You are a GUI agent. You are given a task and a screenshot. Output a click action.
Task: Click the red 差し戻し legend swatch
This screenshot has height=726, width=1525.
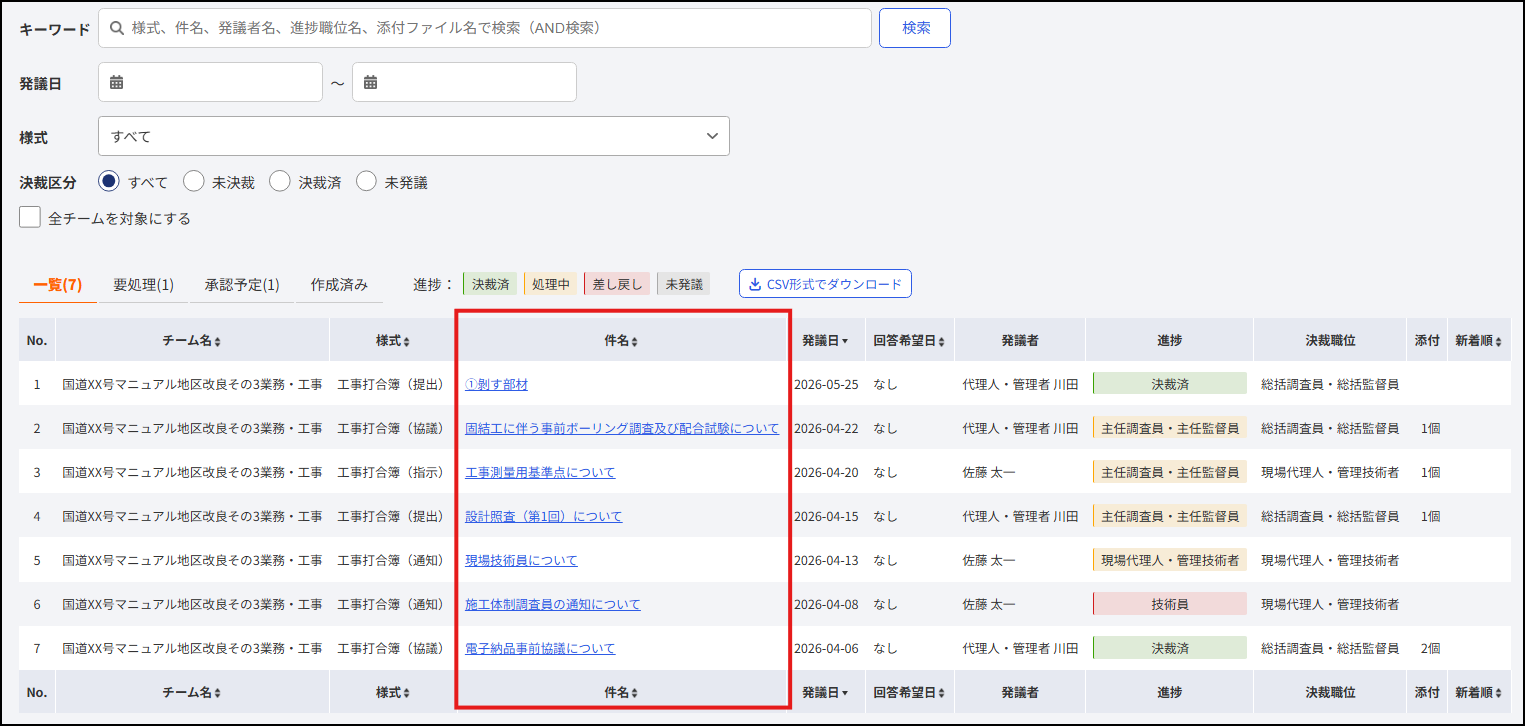coord(617,285)
